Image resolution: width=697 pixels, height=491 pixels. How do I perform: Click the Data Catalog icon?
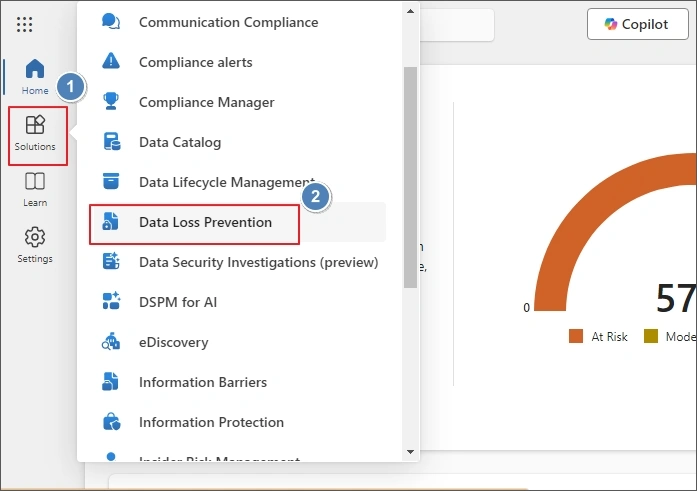tap(111, 141)
